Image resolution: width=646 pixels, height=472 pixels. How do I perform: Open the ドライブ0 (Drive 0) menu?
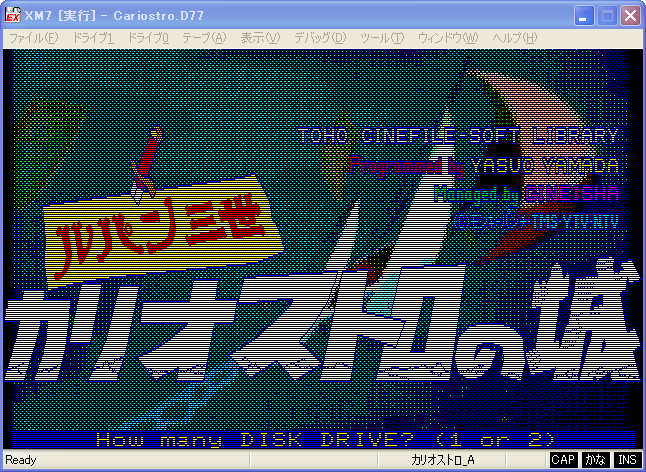[x=149, y=38]
